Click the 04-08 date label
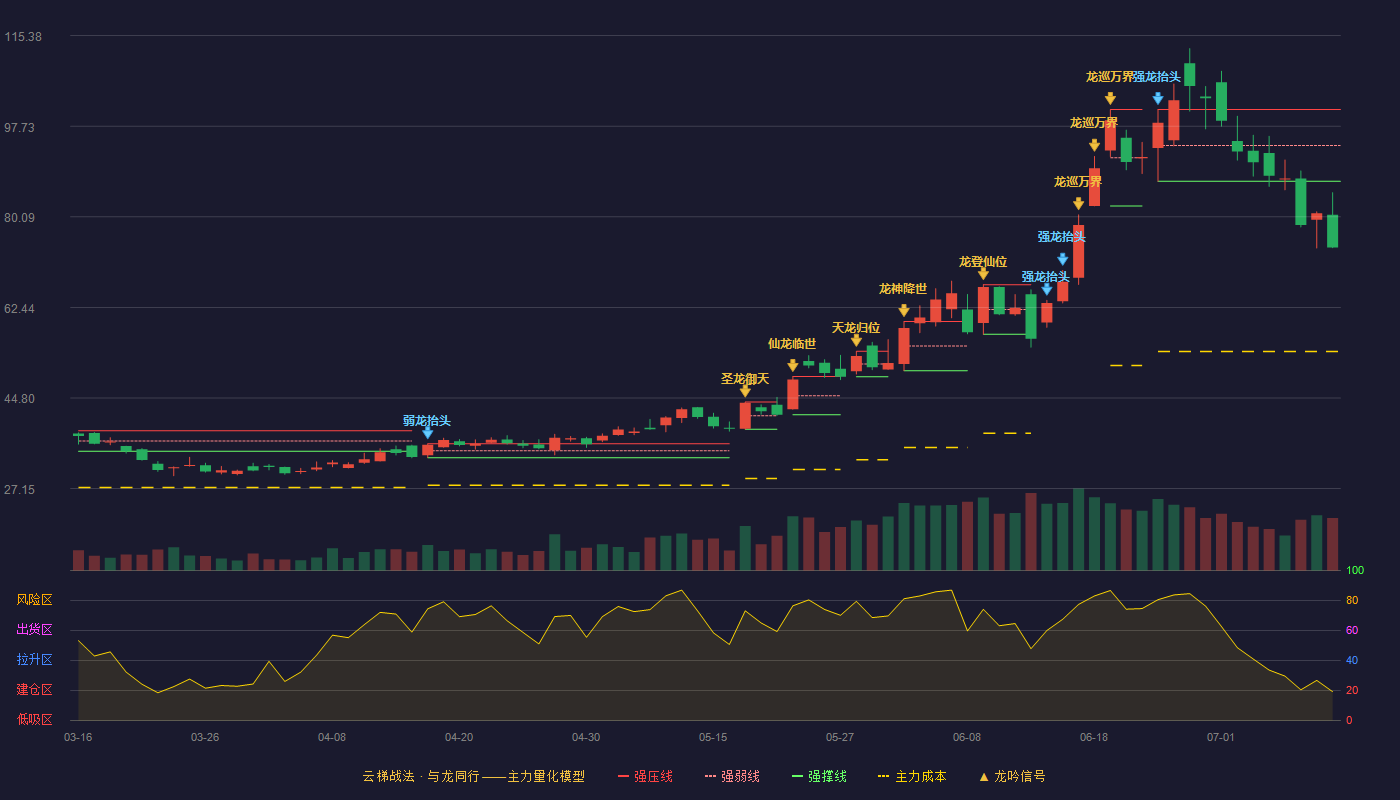The height and width of the screenshot is (800, 1400). pos(332,737)
